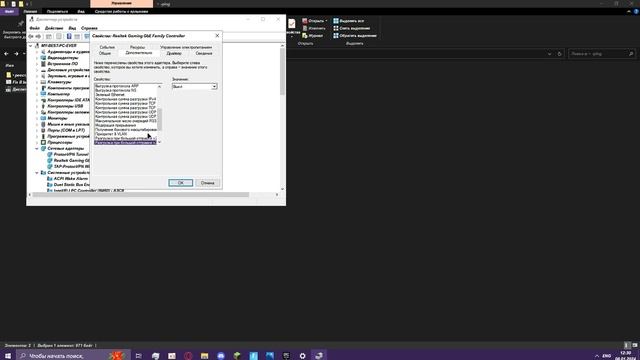Image resolution: width=640 pixels, height=360 pixels.
Task: Open Explorer address bar history dropdown
Action: click(549, 53)
